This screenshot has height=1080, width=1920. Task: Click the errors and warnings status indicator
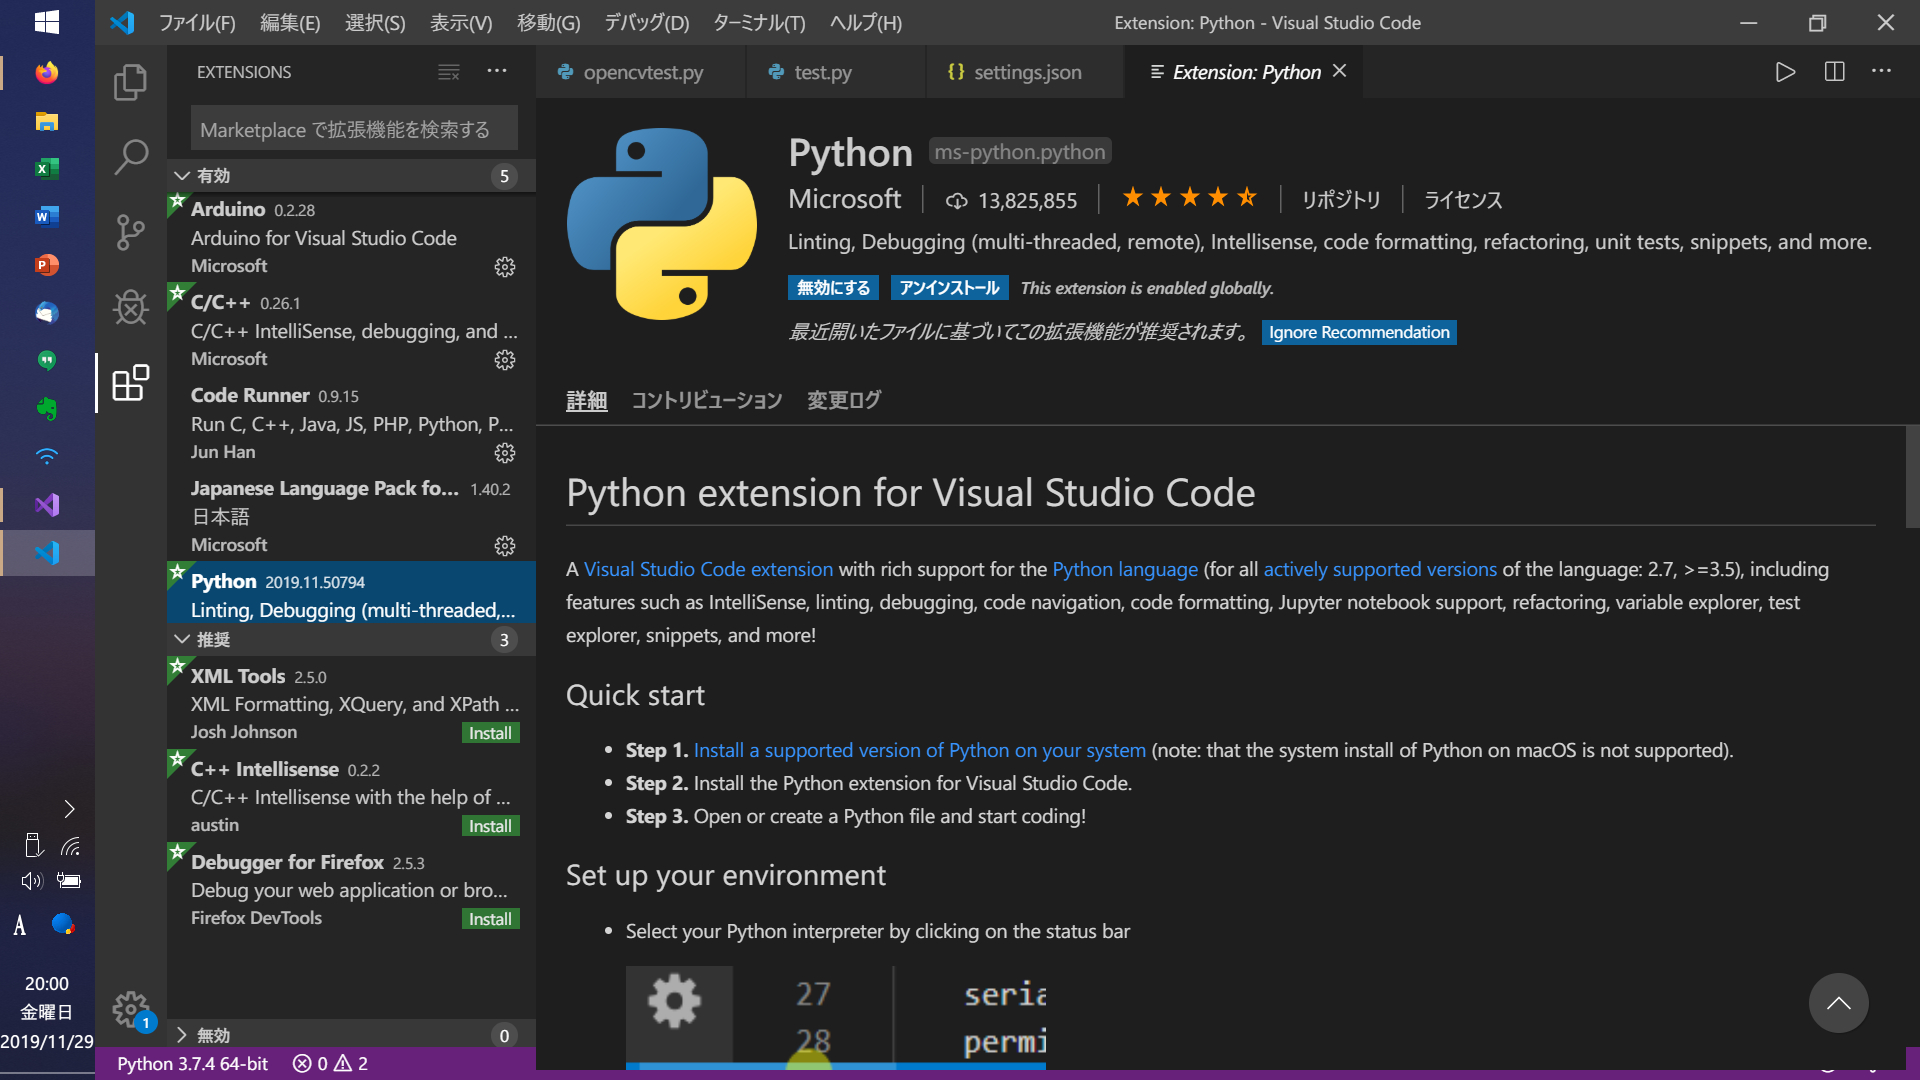(x=330, y=1063)
